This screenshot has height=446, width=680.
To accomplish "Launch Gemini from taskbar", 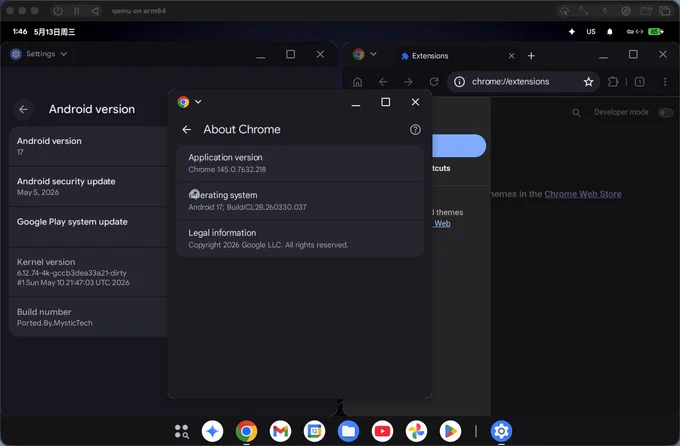I will coord(212,431).
